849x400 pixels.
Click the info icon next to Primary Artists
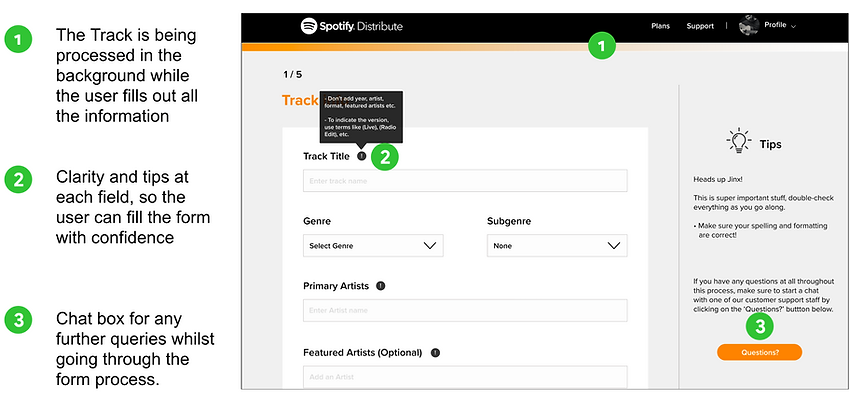click(381, 286)
